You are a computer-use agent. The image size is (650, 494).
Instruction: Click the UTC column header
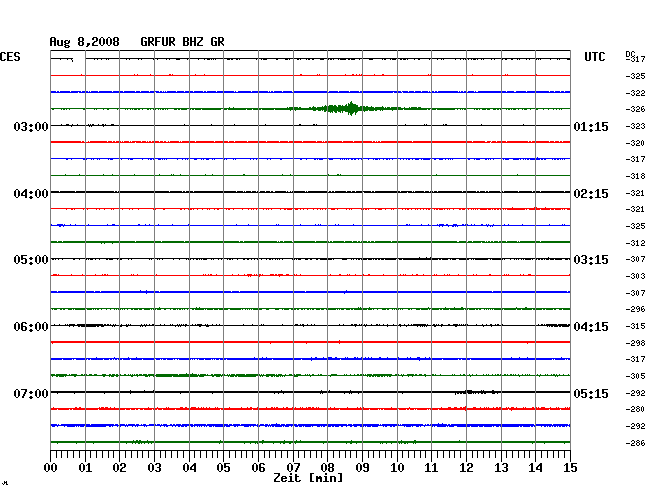pyautogui.click(x=594, y=57)
